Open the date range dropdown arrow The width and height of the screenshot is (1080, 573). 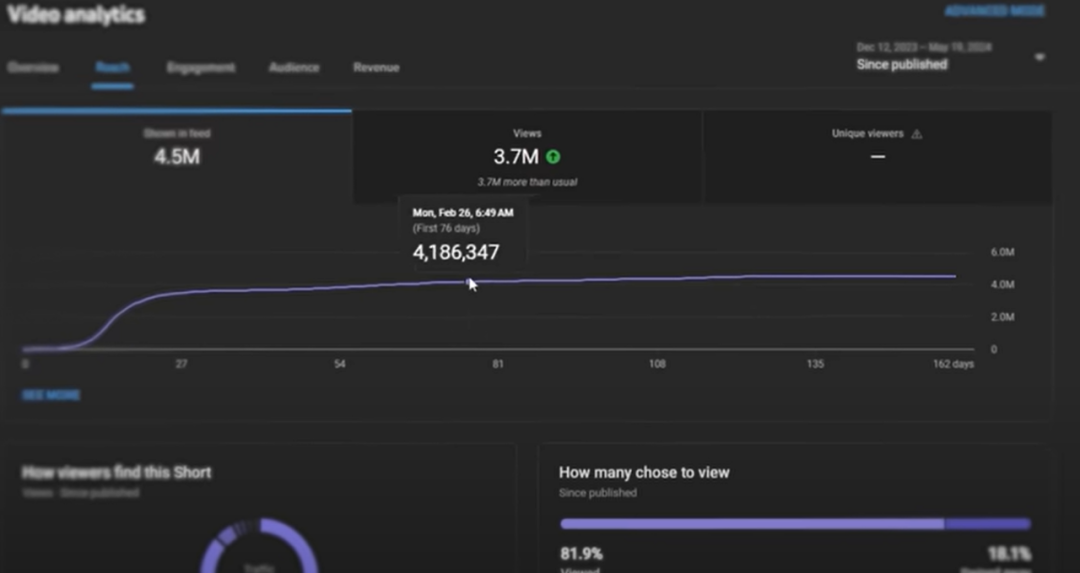click(1039, 58)
